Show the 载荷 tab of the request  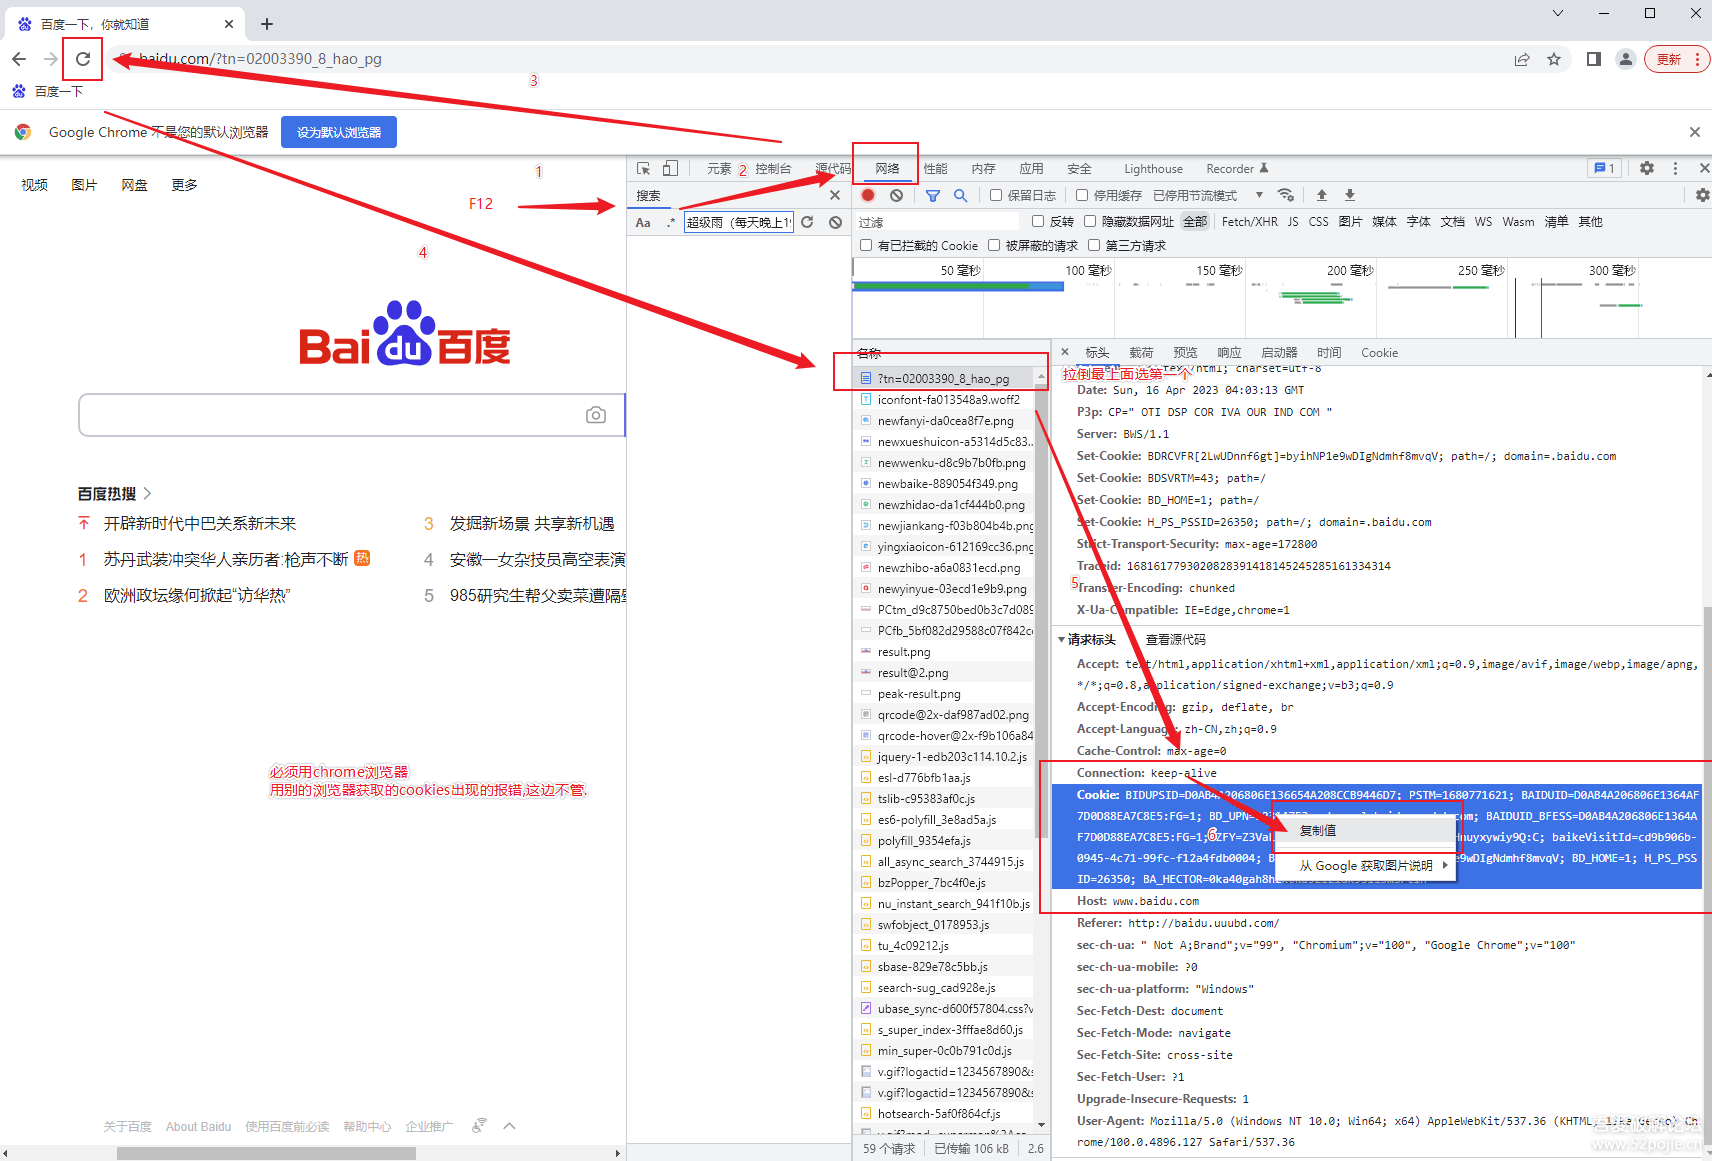(1141, 352)
